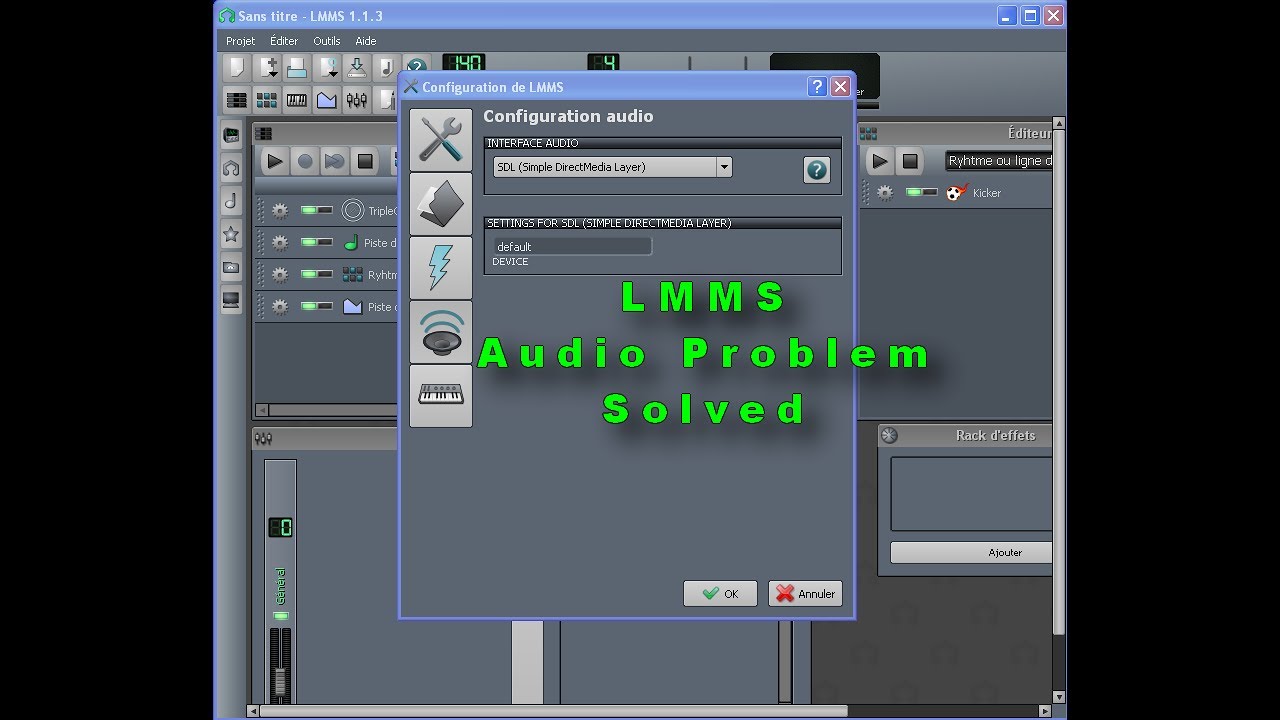Open audio settings speaker tab
1280x720 pixels.
441,331
